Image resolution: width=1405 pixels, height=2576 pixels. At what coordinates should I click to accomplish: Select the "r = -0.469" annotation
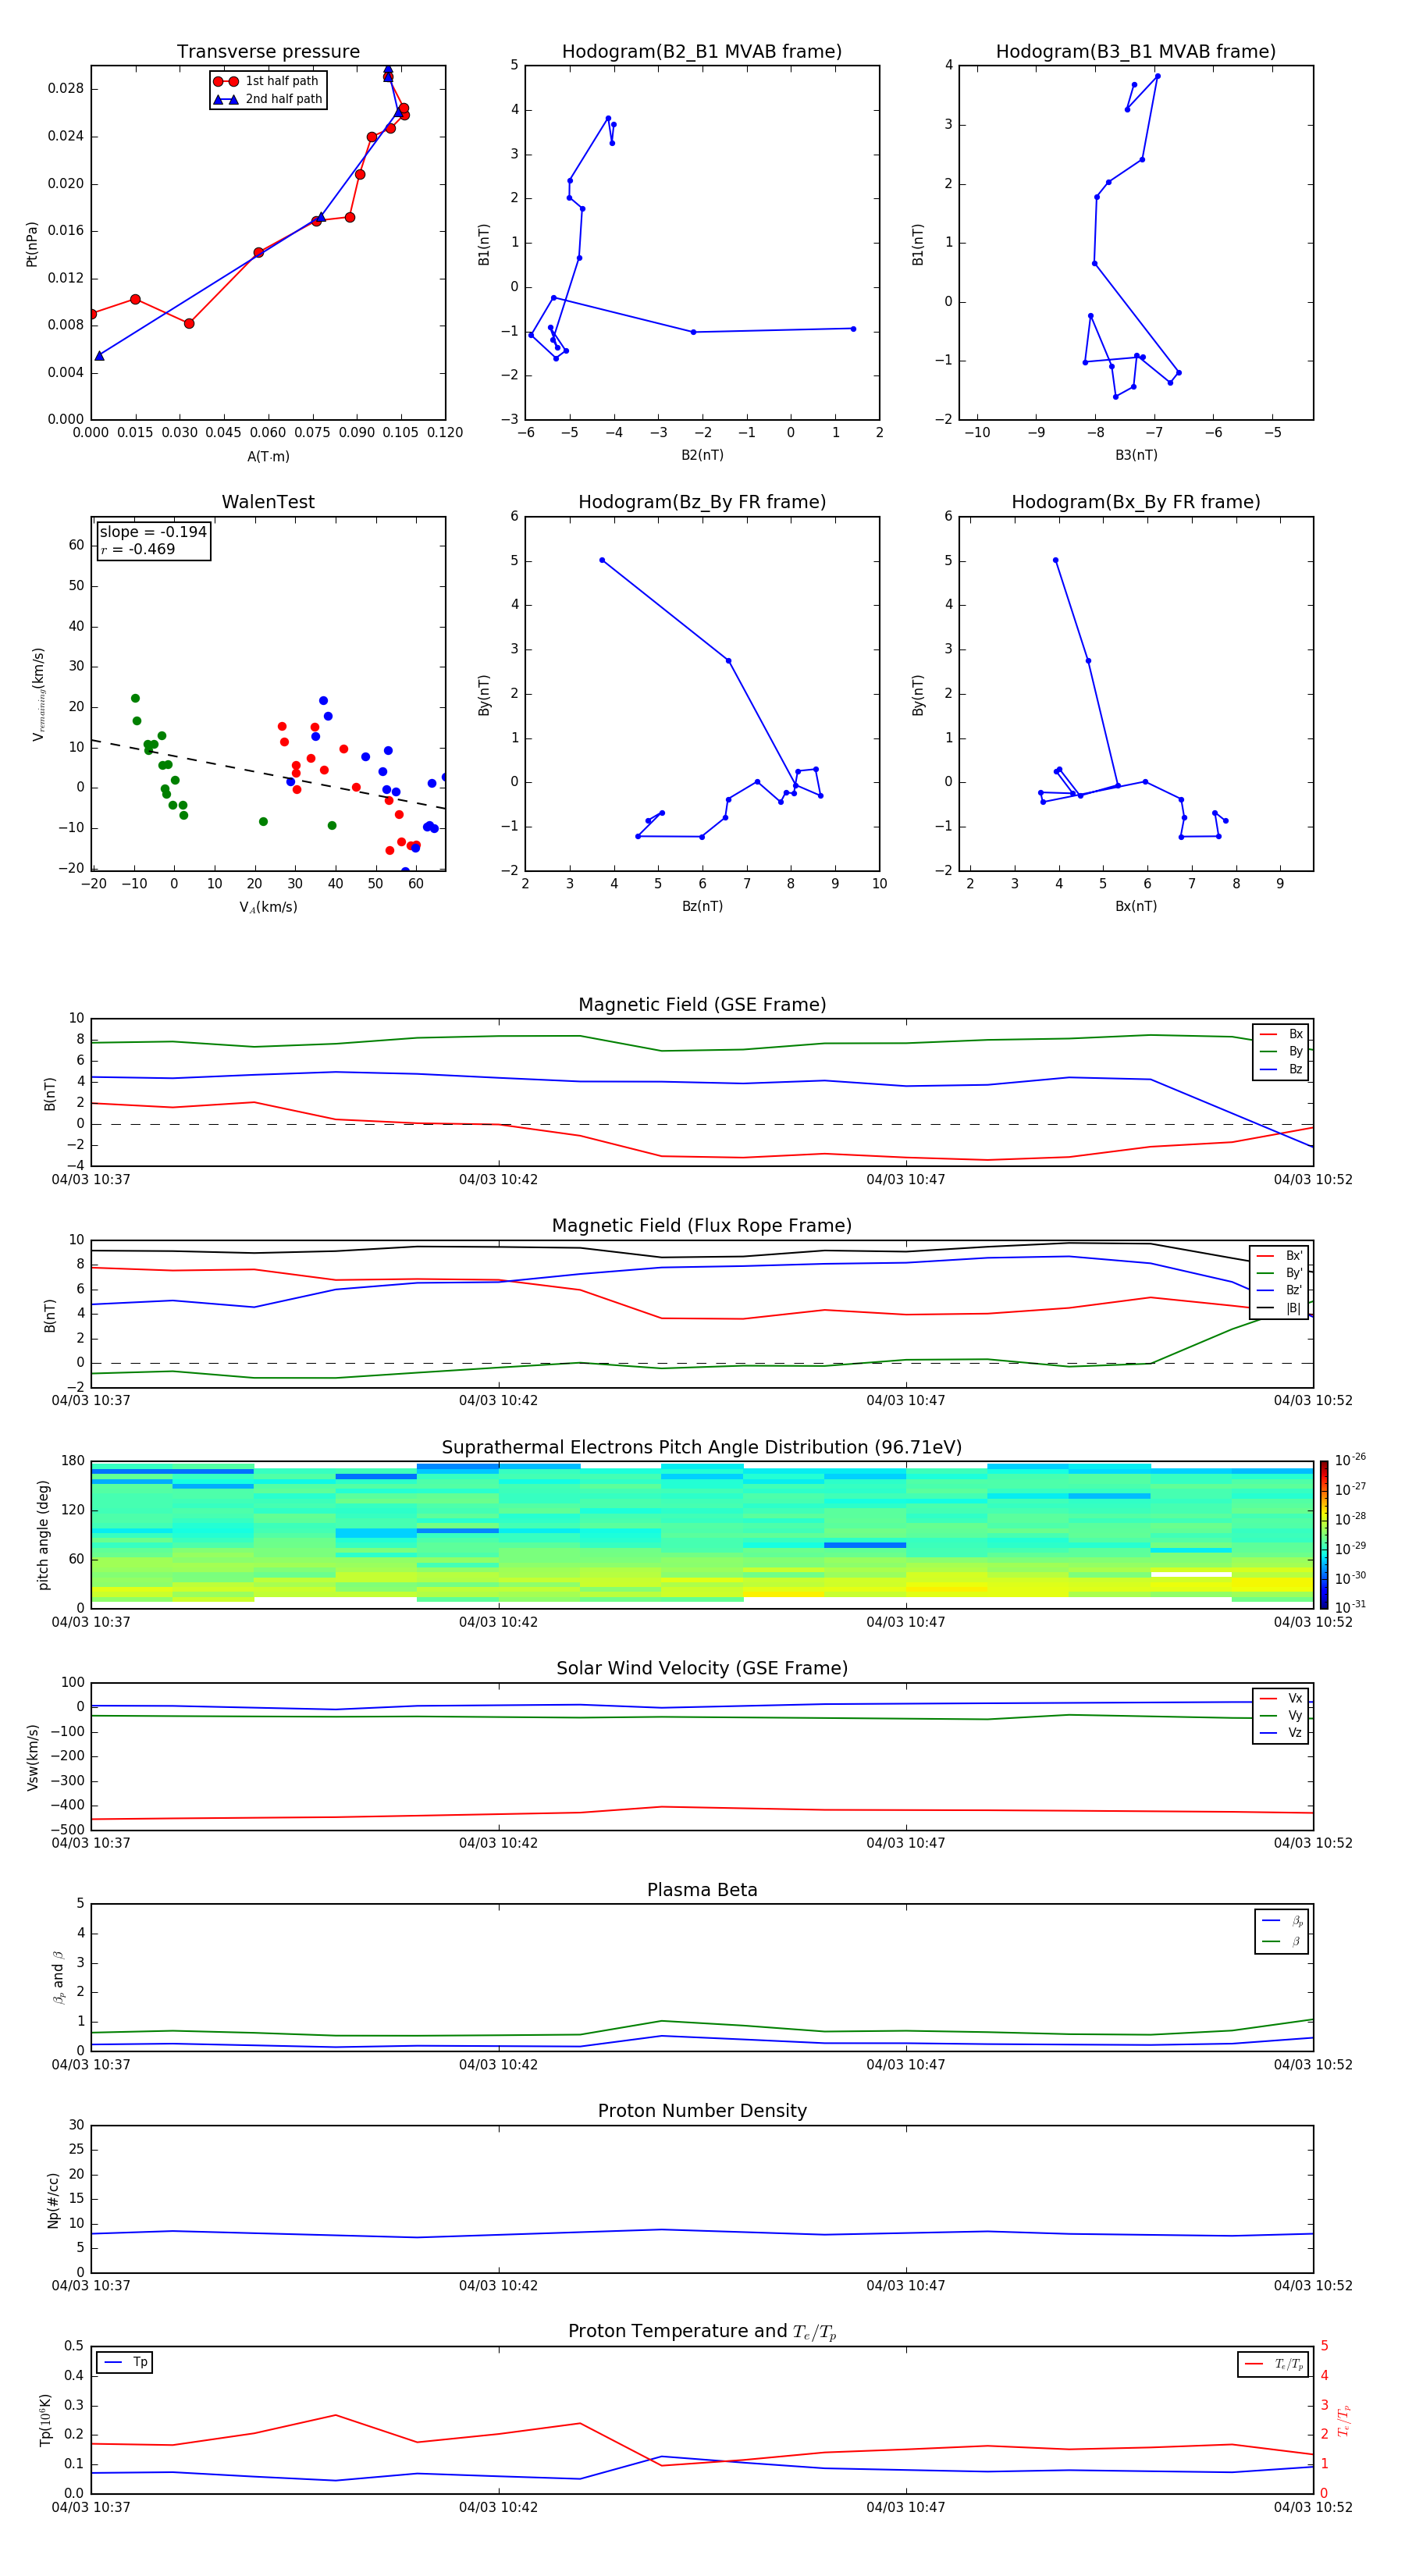click(138, 549)
